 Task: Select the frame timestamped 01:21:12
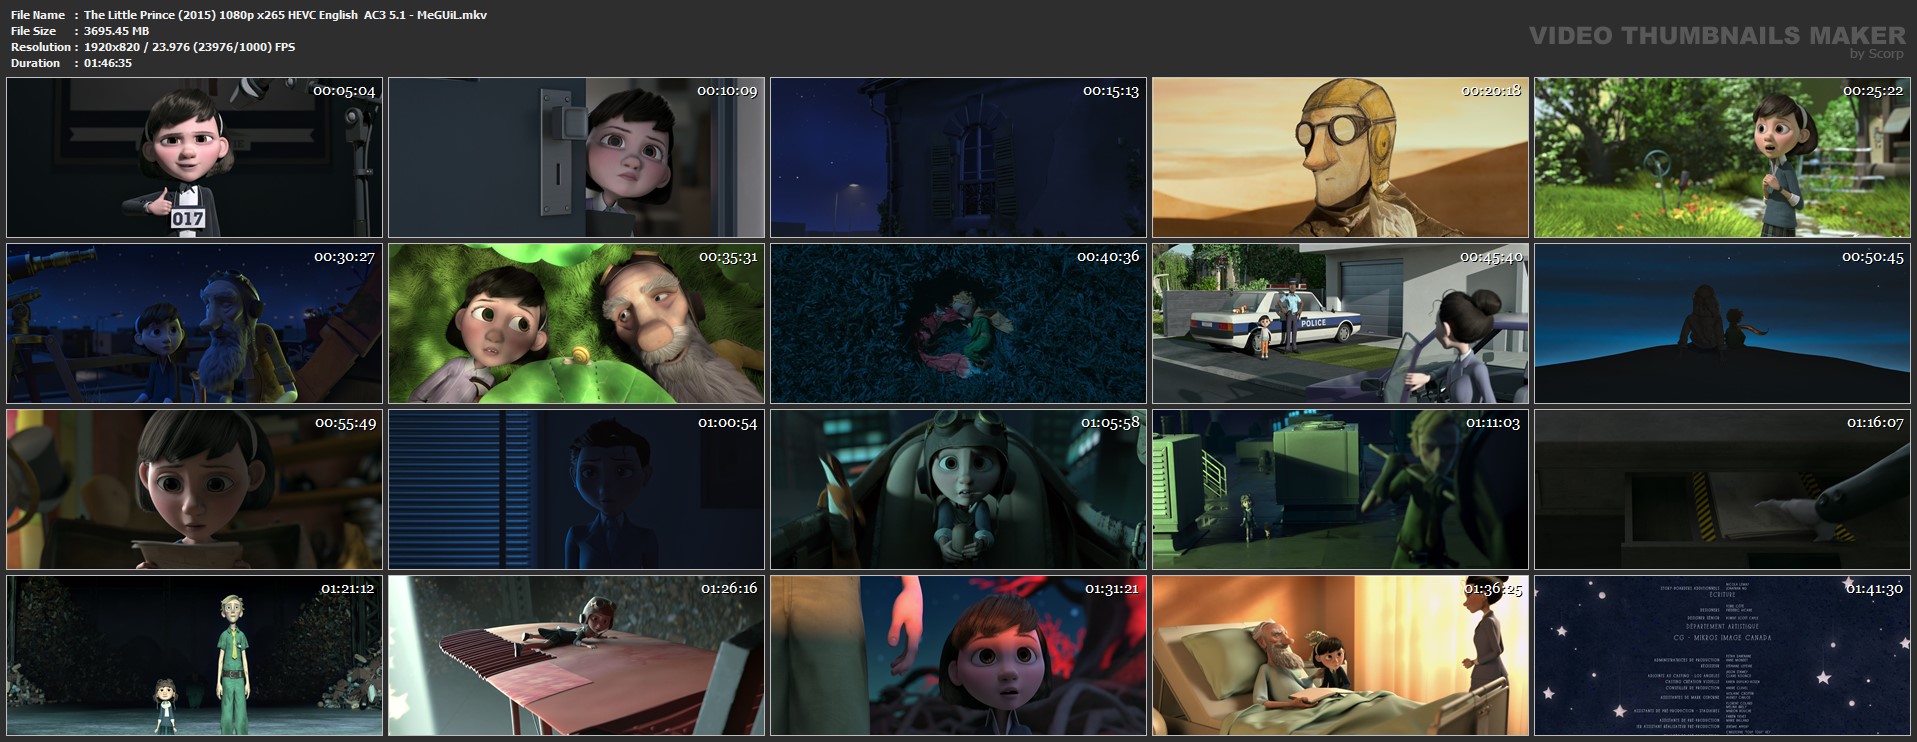[194, 655]
